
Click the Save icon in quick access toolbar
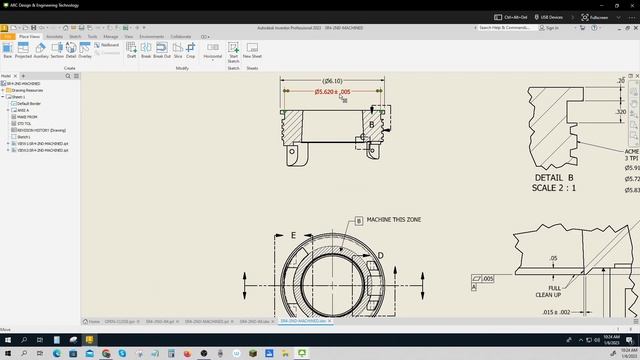[33, 28]
